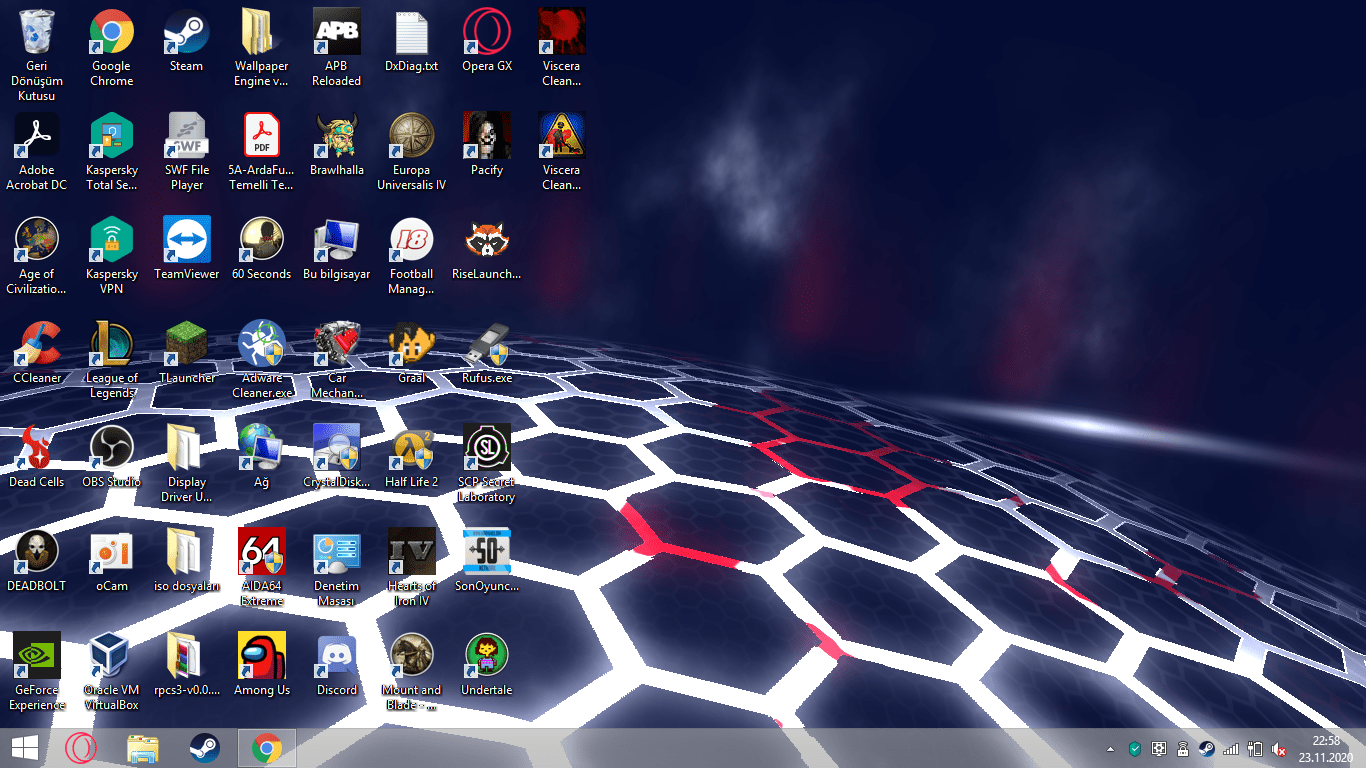This screenshot has height=768, width=1366.
Task: Open Opera GX from the taskbar
Action: point(81,748)
